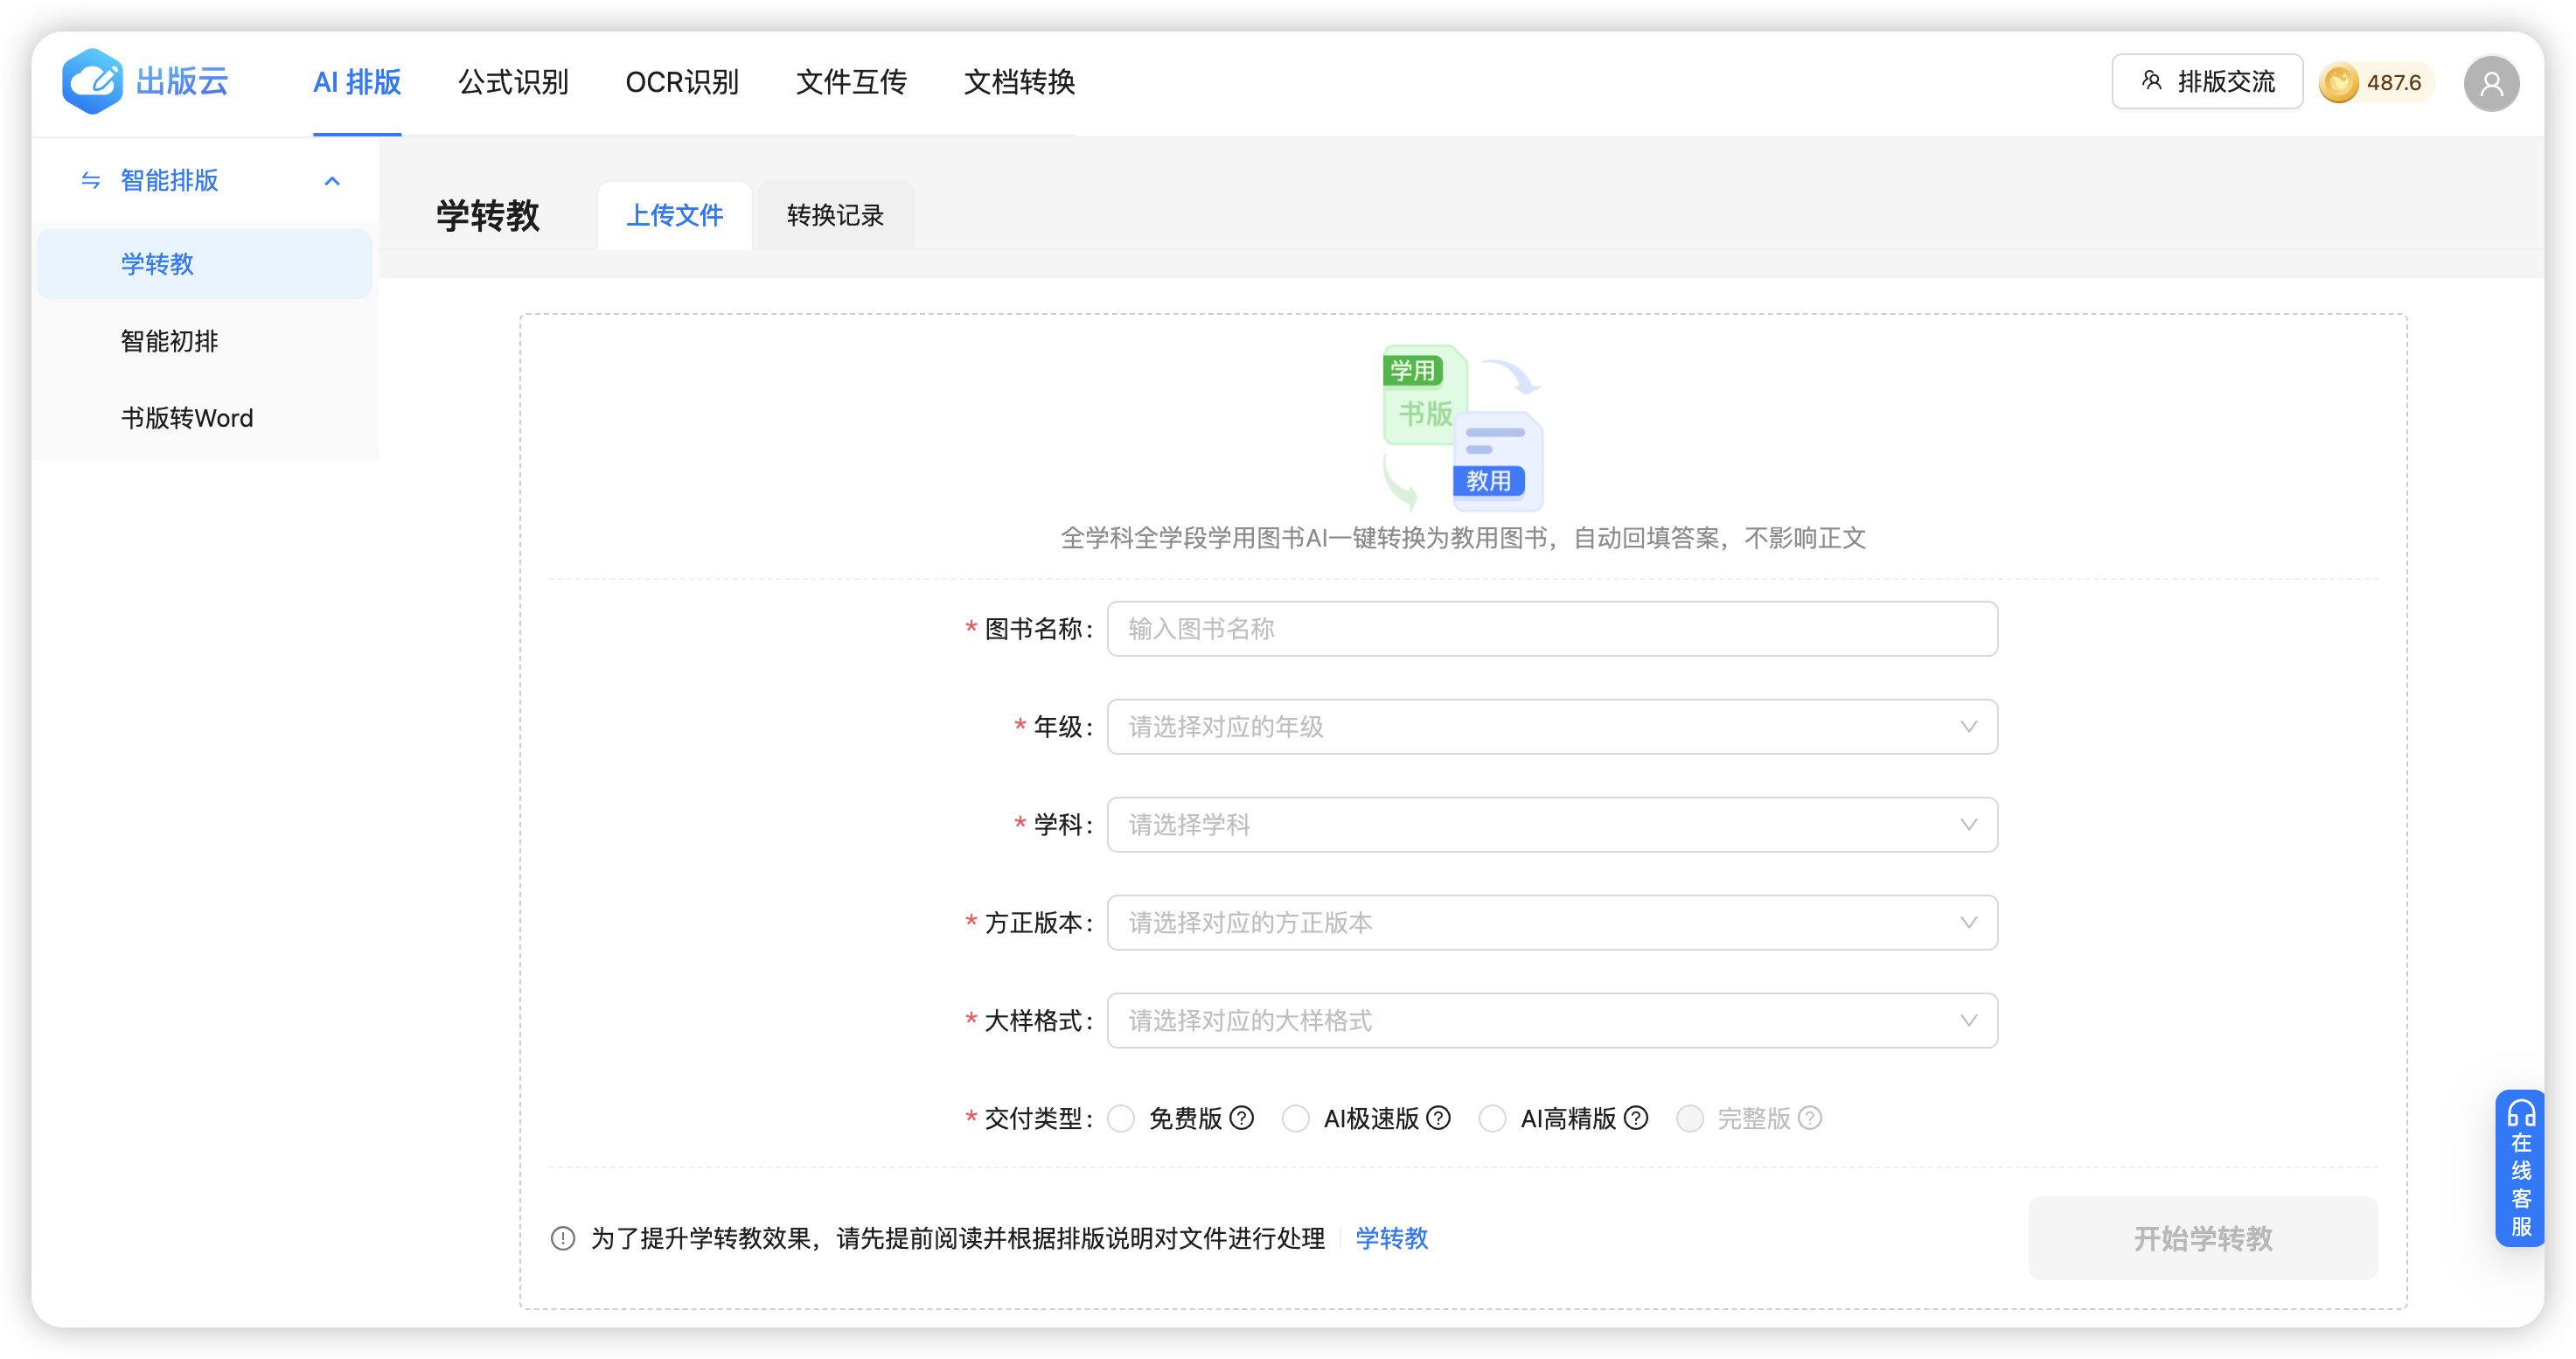The height and width of the screenshot is (1359, 2576).
Task: Click the 487.6 balance value
Action: point(2394,83)
